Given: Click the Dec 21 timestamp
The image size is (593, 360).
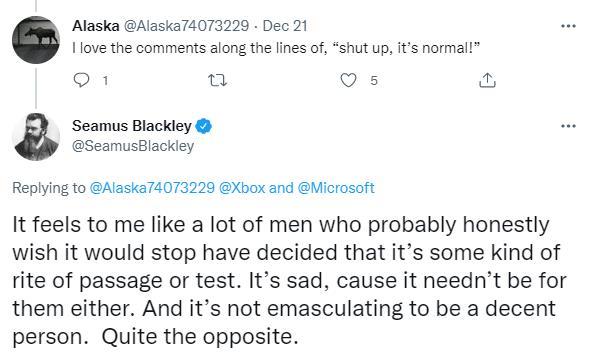Looking at the screenshot, I should (x=285, y=26).
